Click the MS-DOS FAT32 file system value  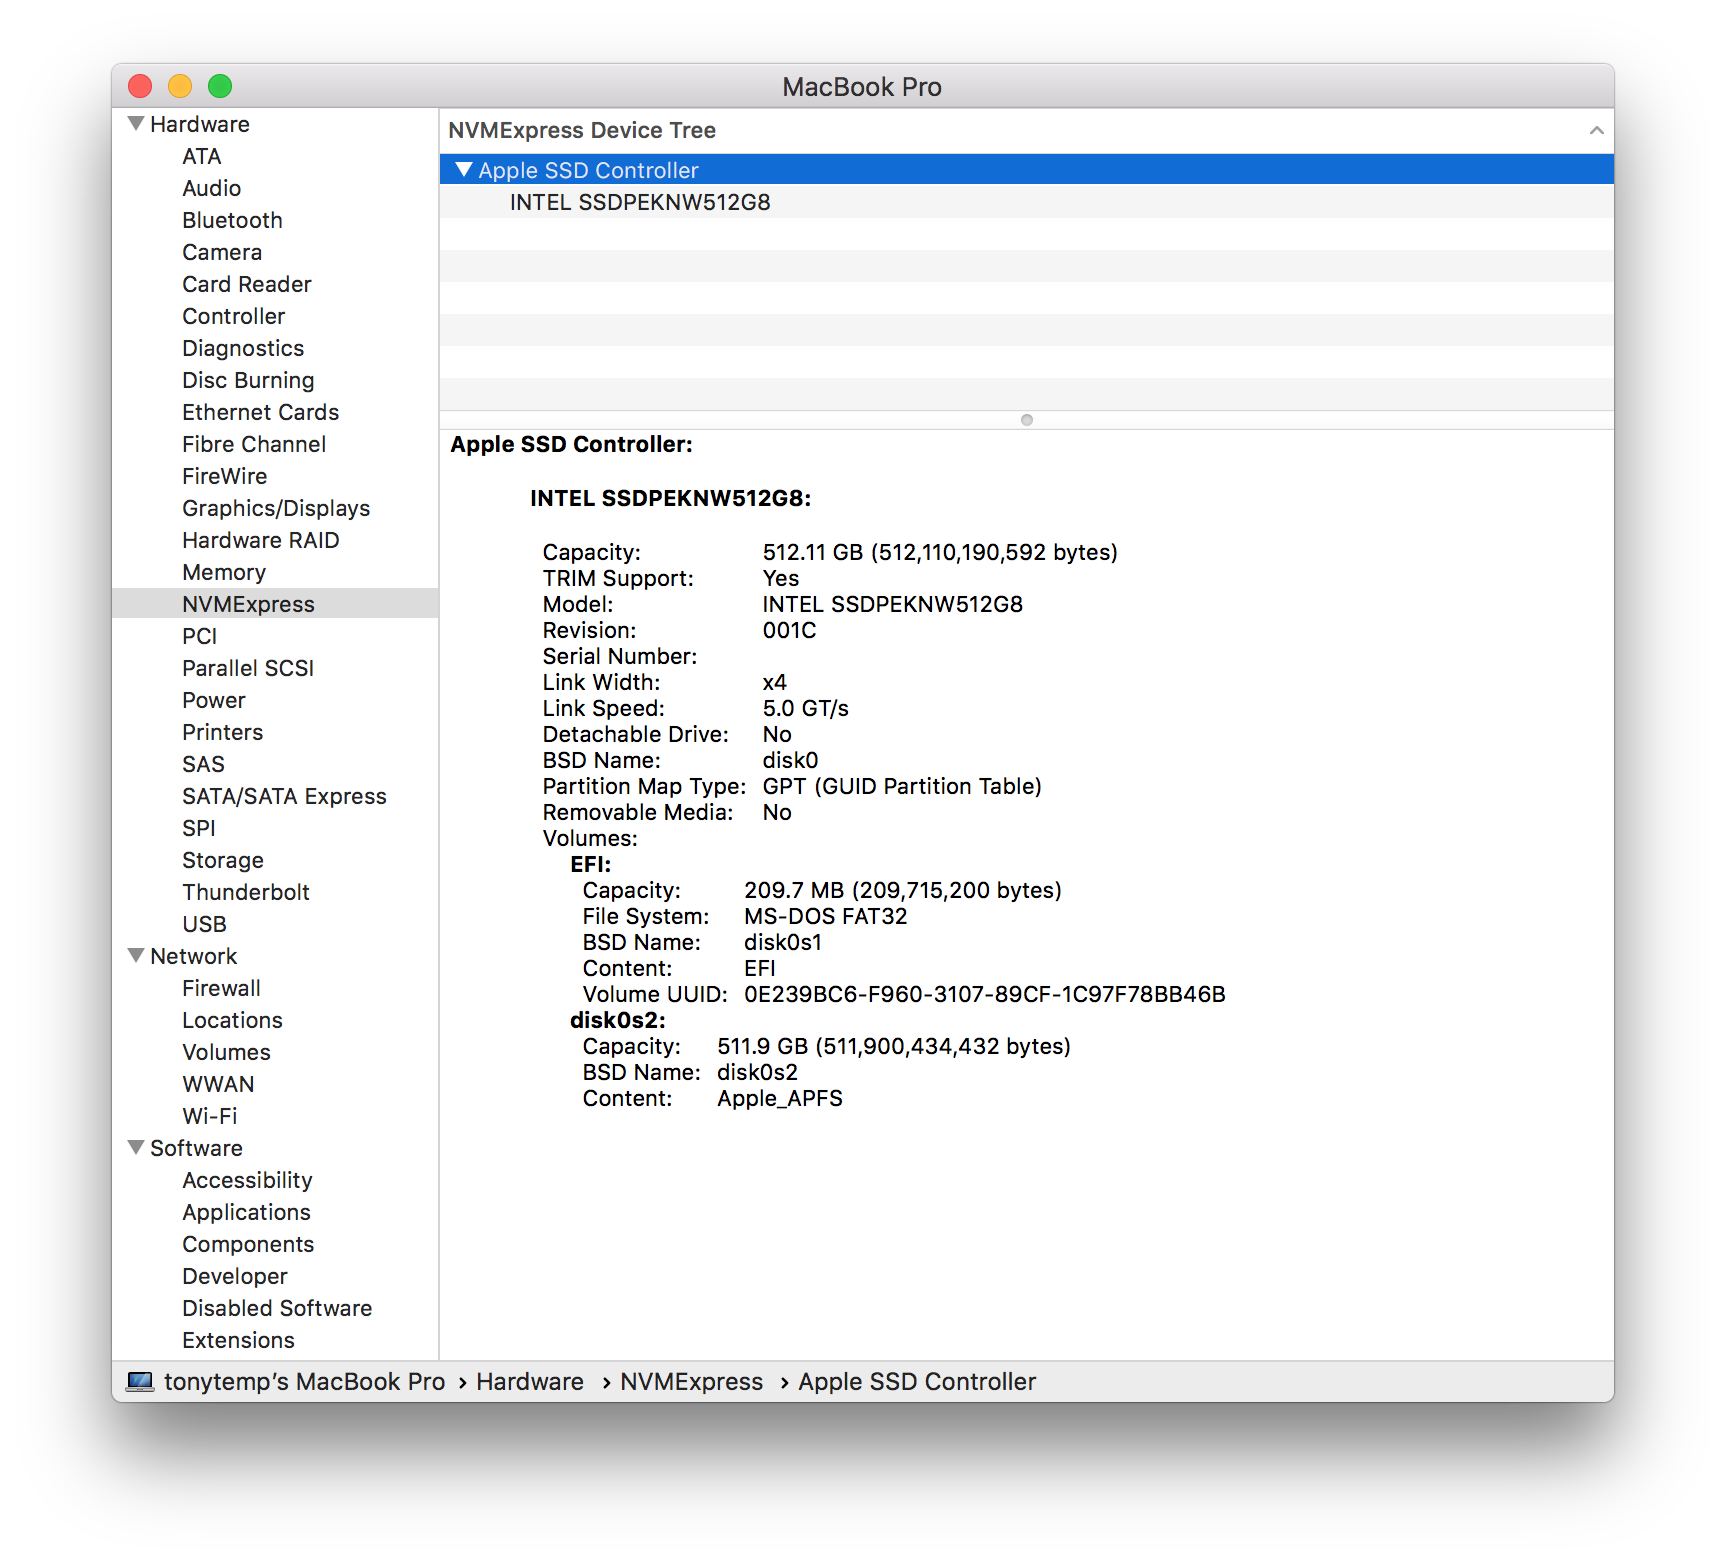[826, 916]
